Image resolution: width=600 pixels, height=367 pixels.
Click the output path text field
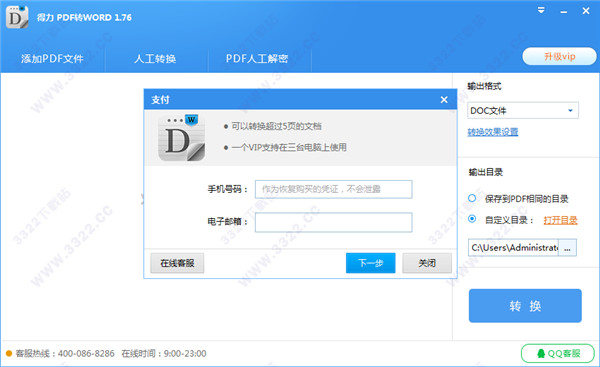click(x=513, y=248)
